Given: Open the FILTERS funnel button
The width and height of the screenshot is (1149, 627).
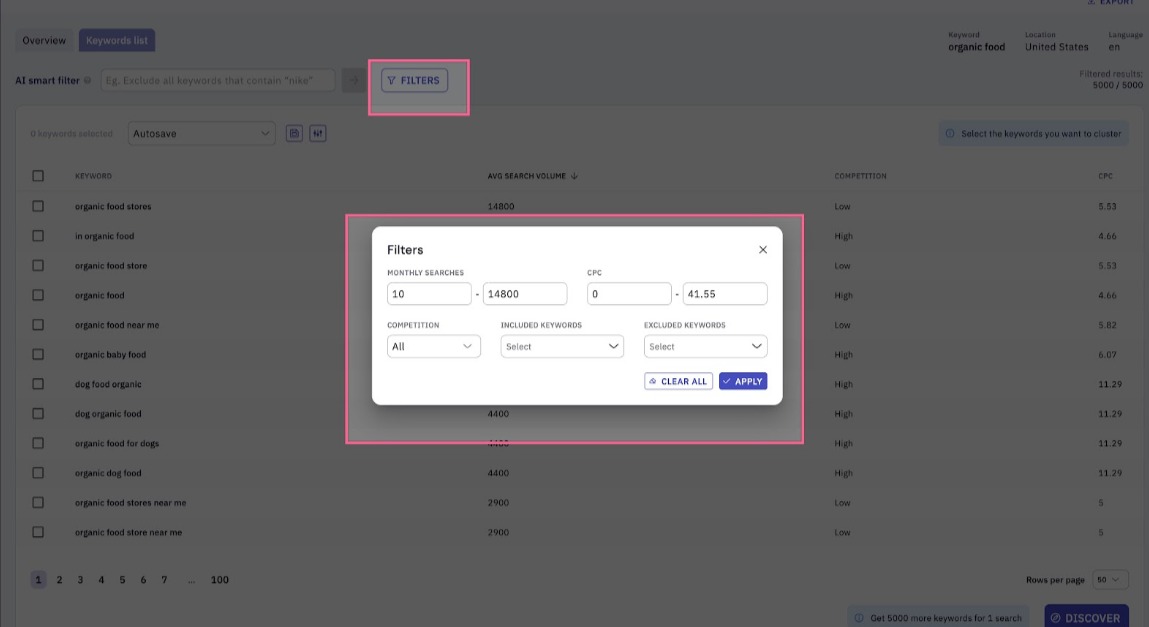Looking at the screenshot, I should (414, 81).
